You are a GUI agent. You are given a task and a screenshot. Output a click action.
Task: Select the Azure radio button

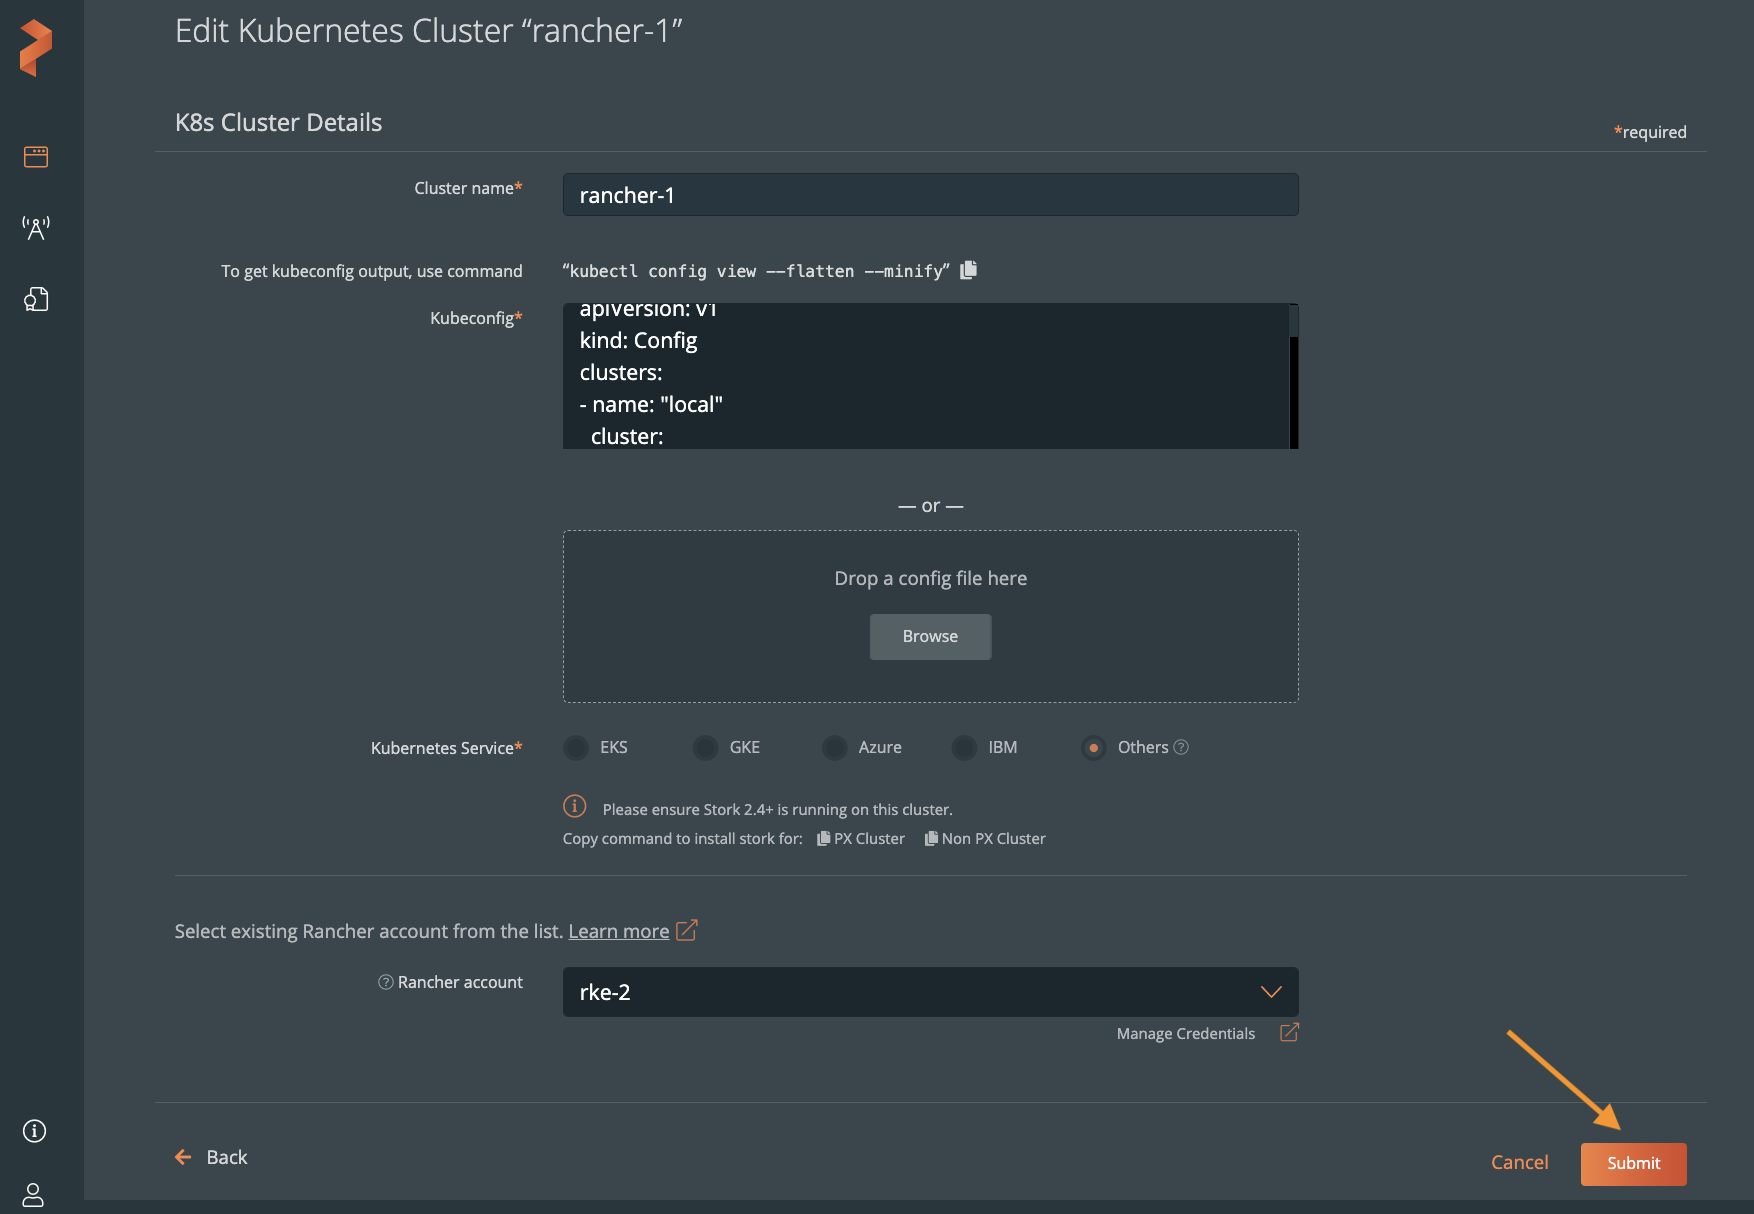[834, 748]
